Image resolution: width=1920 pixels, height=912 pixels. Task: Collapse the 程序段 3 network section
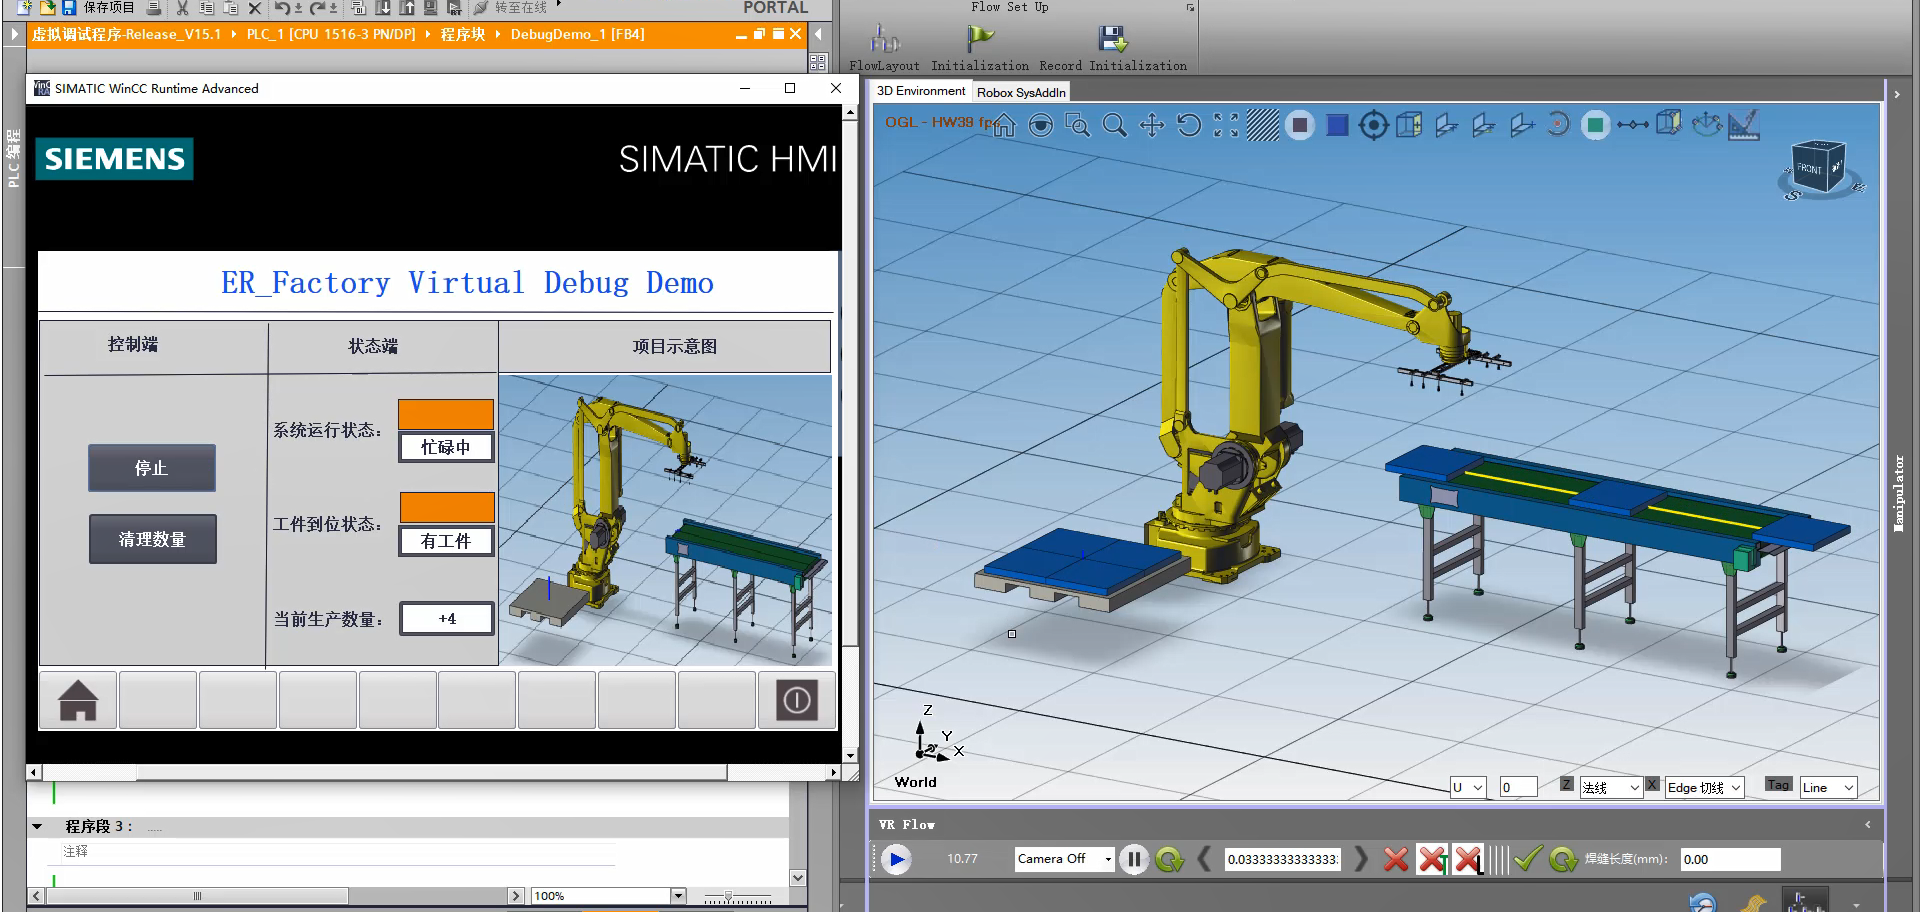[x=37, y=826]
